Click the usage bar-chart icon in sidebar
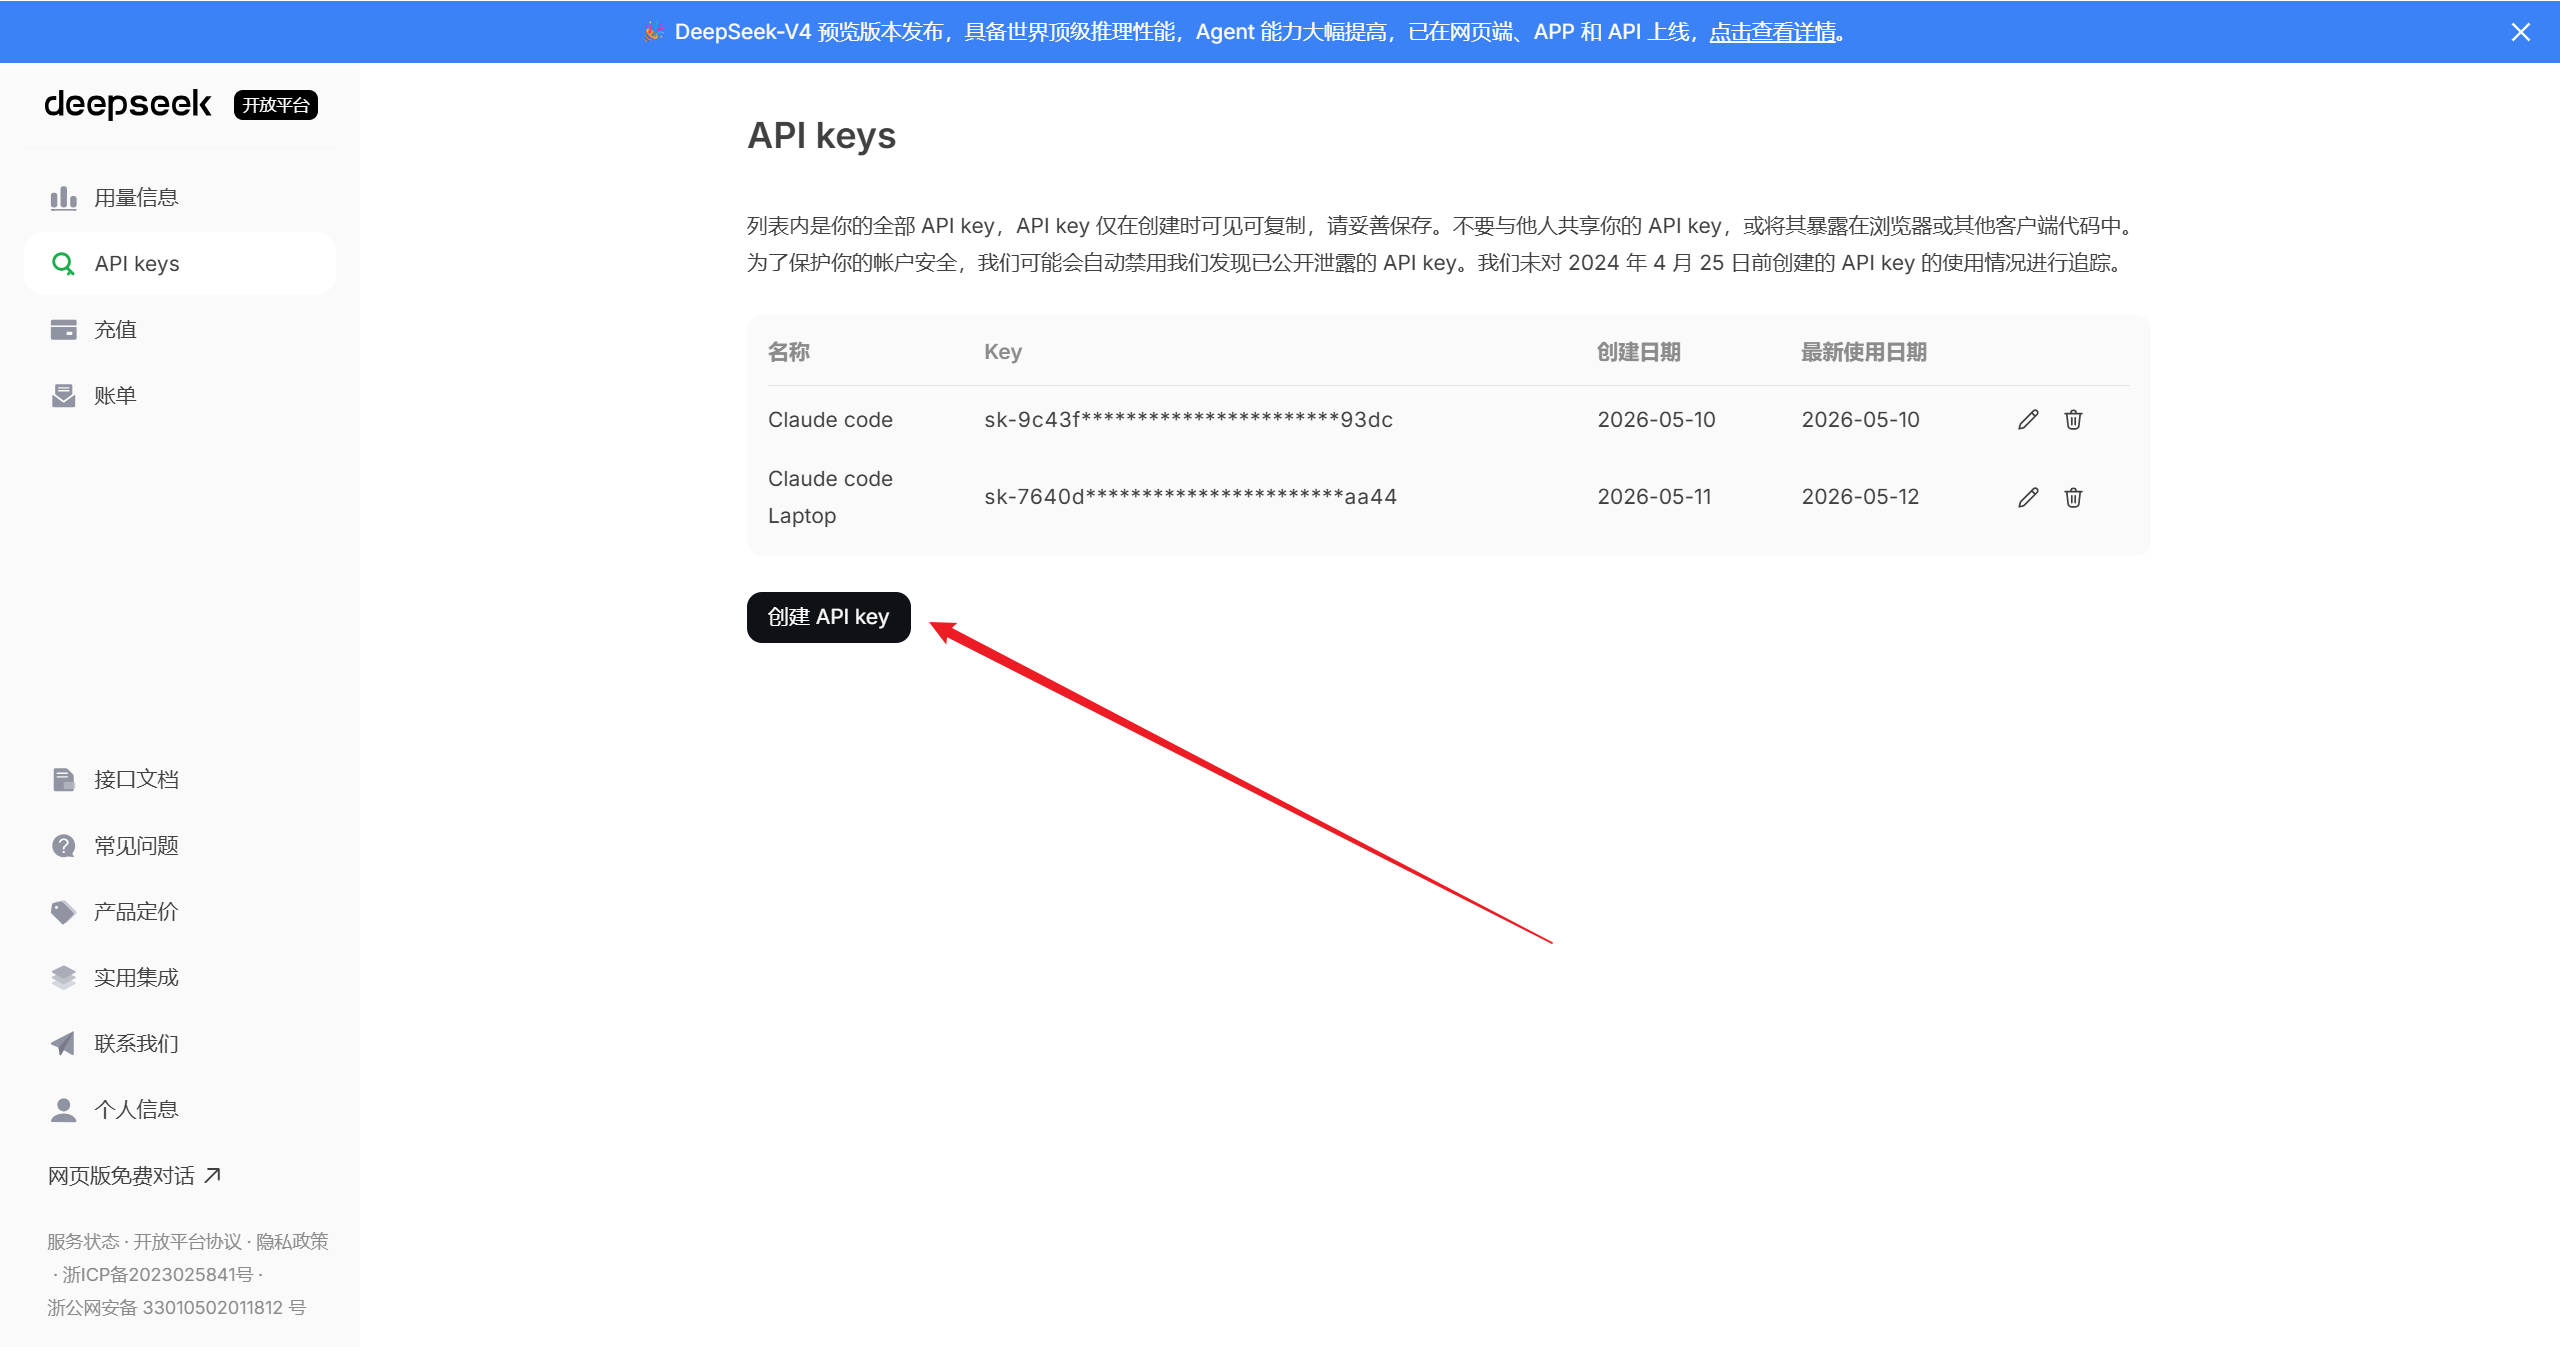2560x1347 pixels. tap(63, 198)
